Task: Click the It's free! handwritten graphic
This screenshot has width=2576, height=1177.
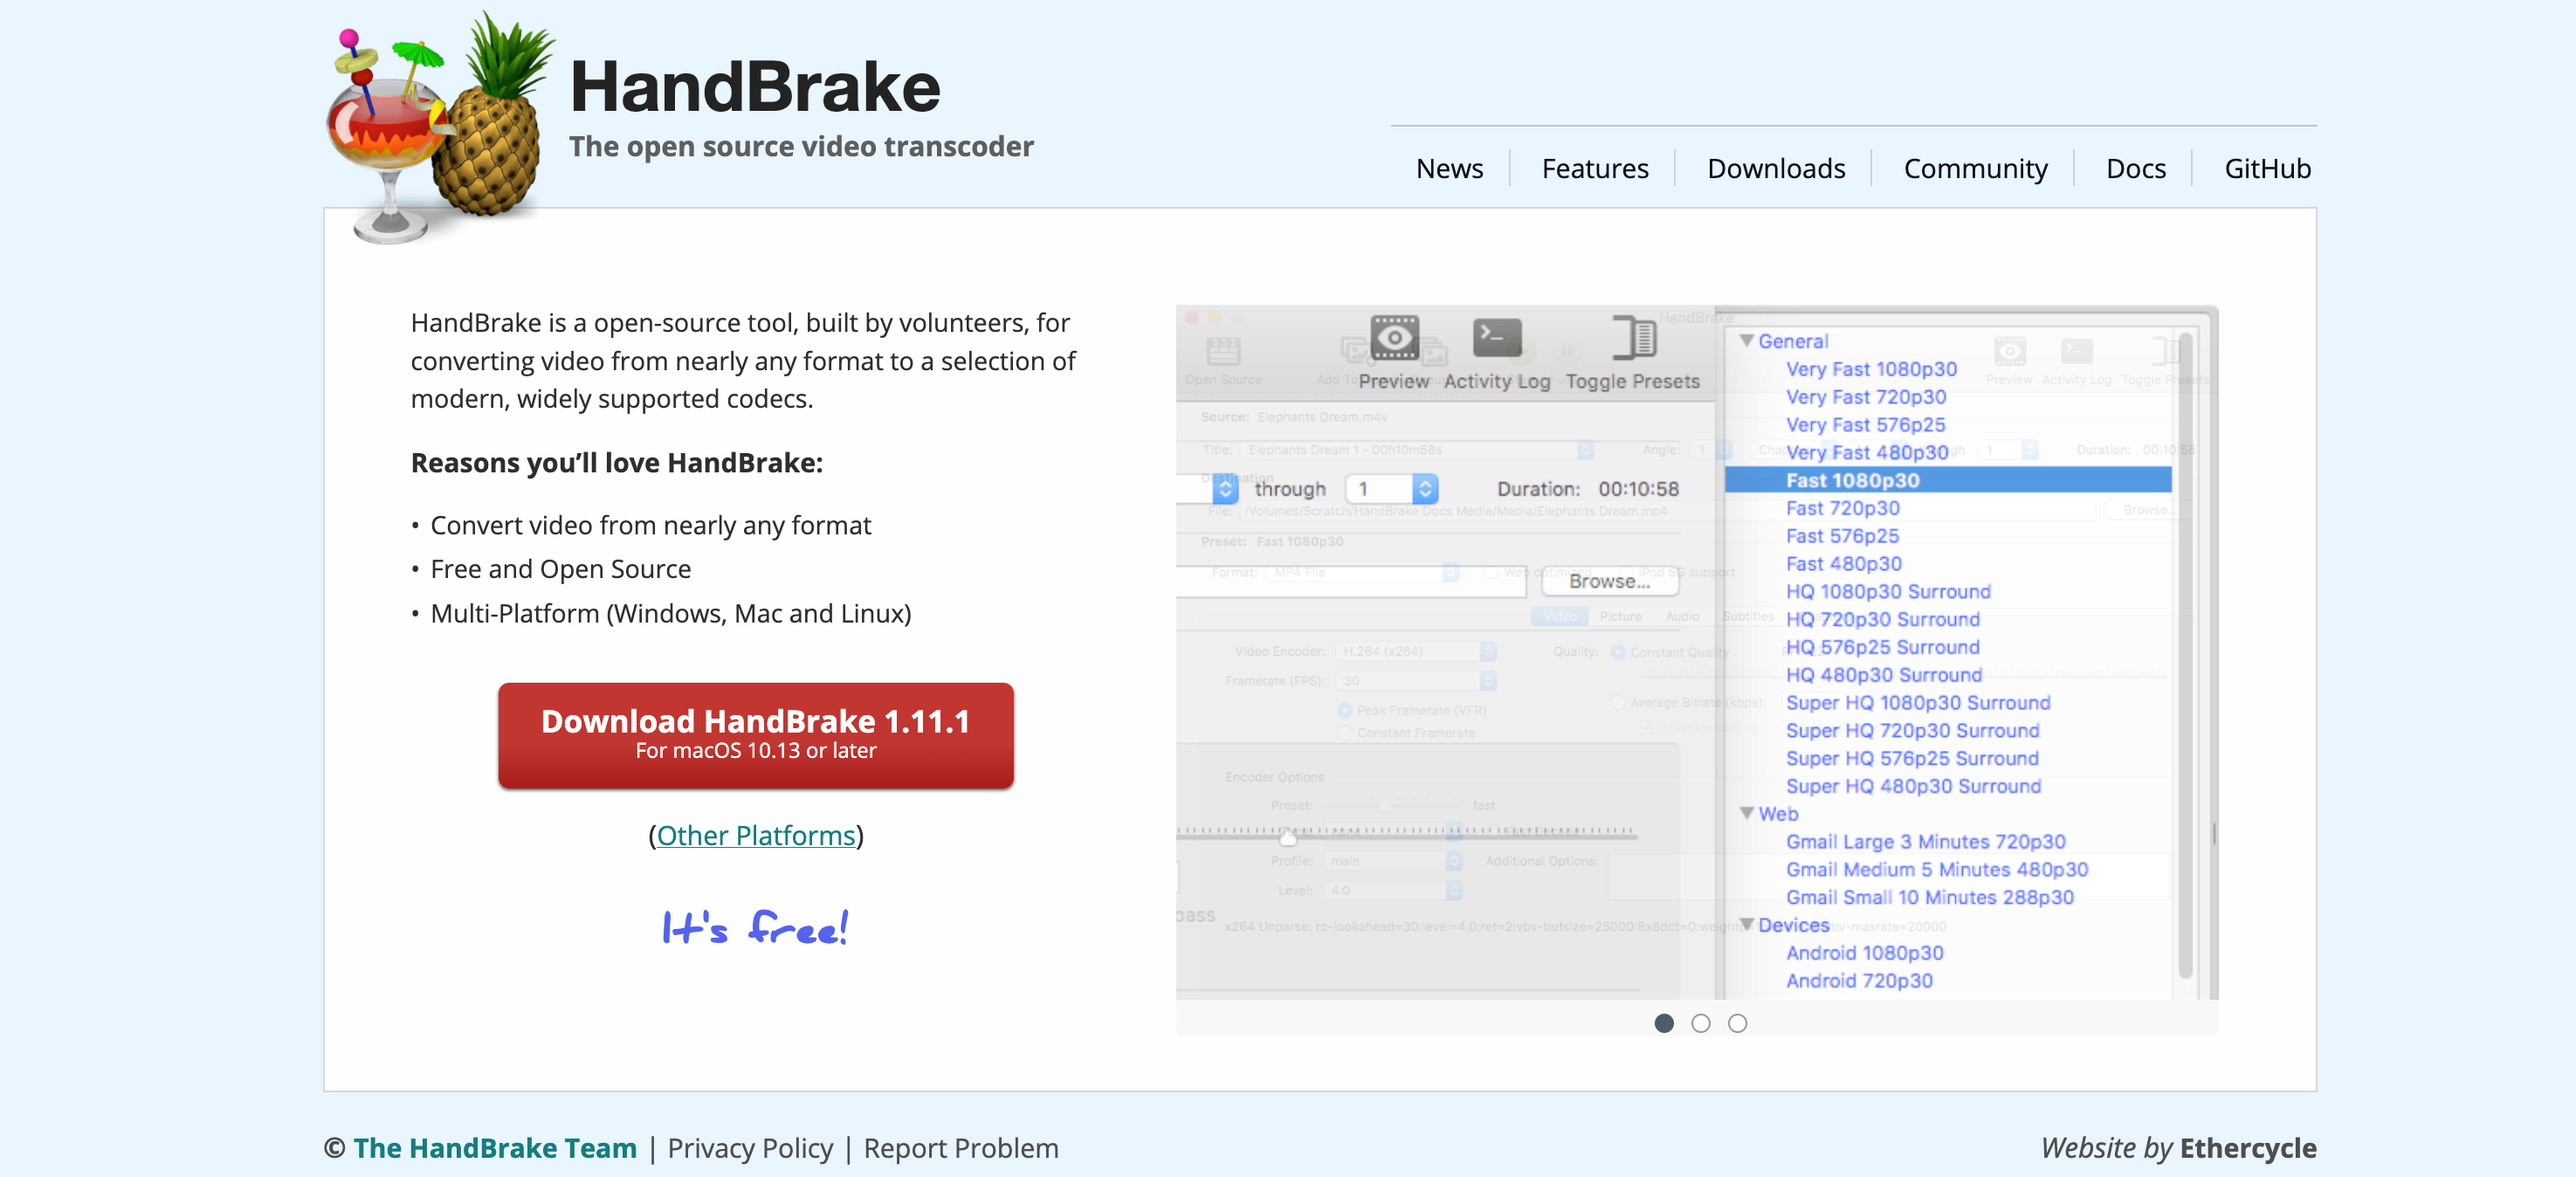Action: [x=755, y=928]
